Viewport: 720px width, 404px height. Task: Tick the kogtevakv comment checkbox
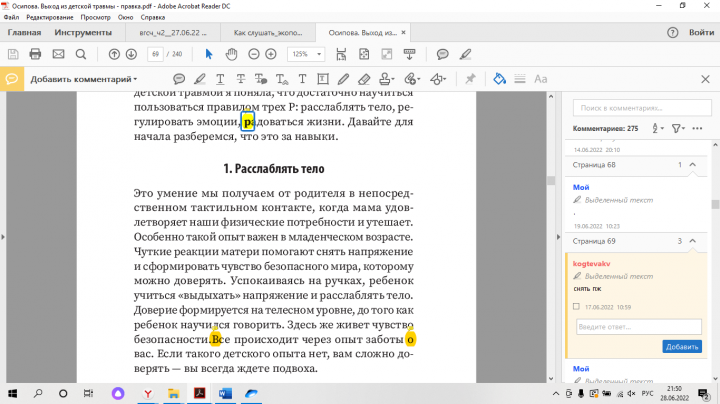(x=576, y=307)
